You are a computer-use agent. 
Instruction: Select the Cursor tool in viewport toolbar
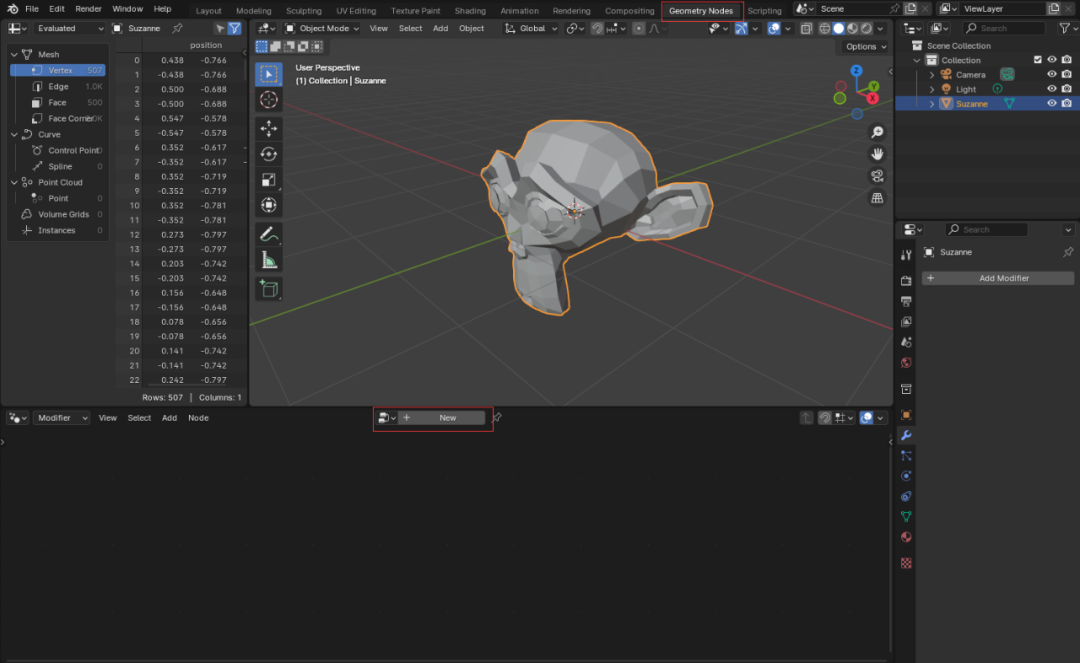pyautogui.click(x=268, y=100)
